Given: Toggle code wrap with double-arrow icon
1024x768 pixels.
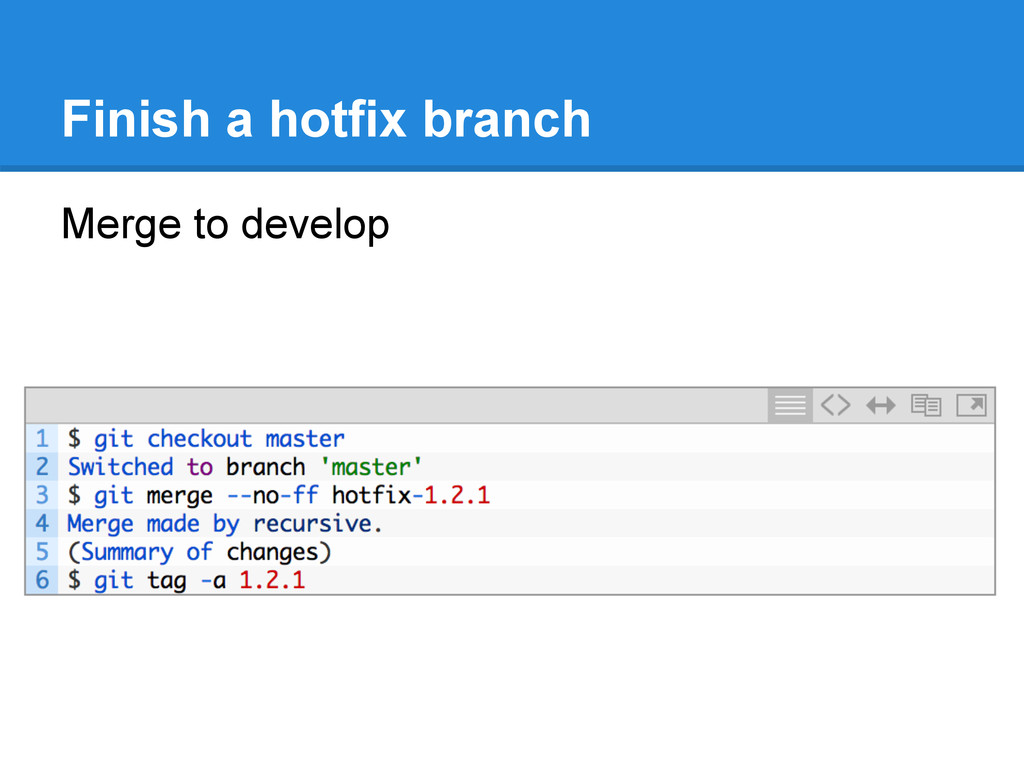Looking at the screenshot, I should pos(880,406).
